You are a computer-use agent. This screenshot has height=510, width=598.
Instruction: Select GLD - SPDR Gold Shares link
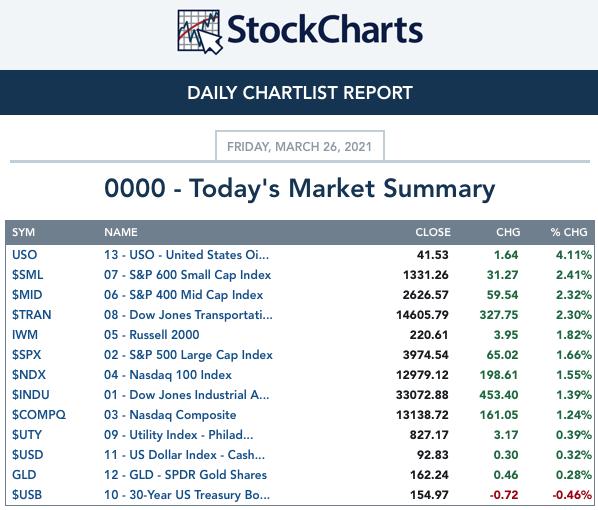coord(185,475)
